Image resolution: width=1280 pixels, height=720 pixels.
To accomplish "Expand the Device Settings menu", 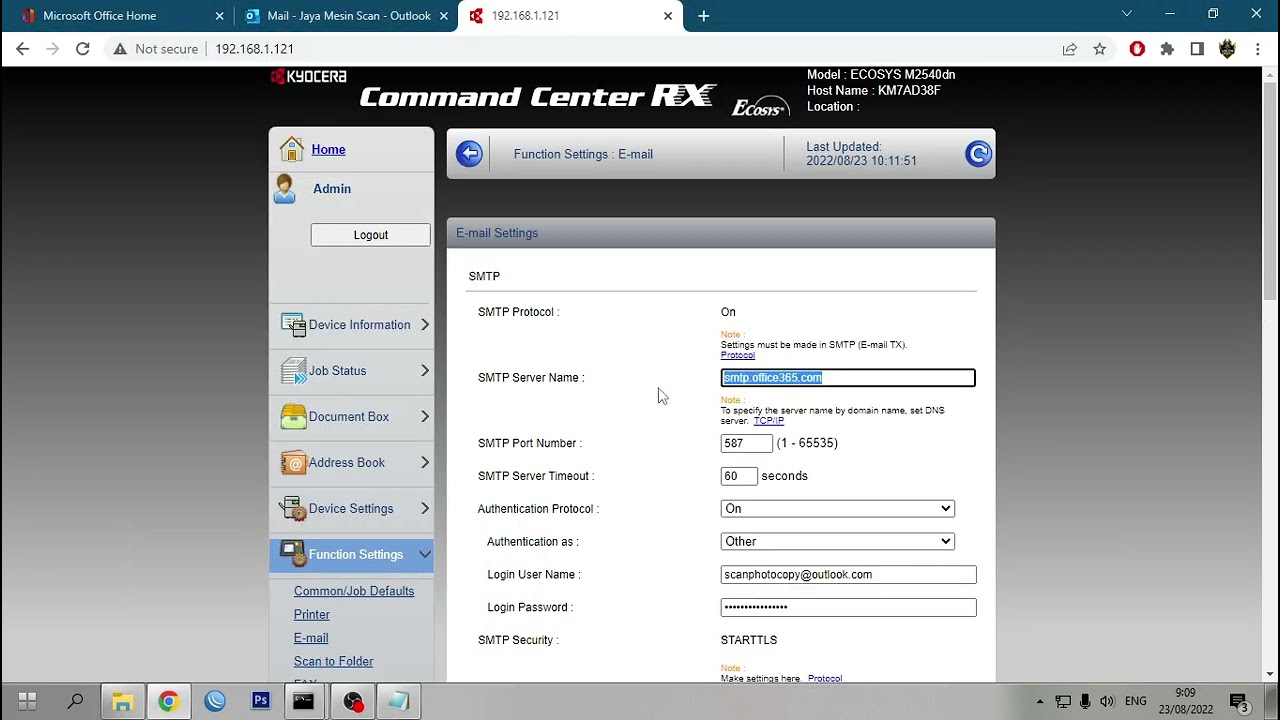I will click(425, 509).
